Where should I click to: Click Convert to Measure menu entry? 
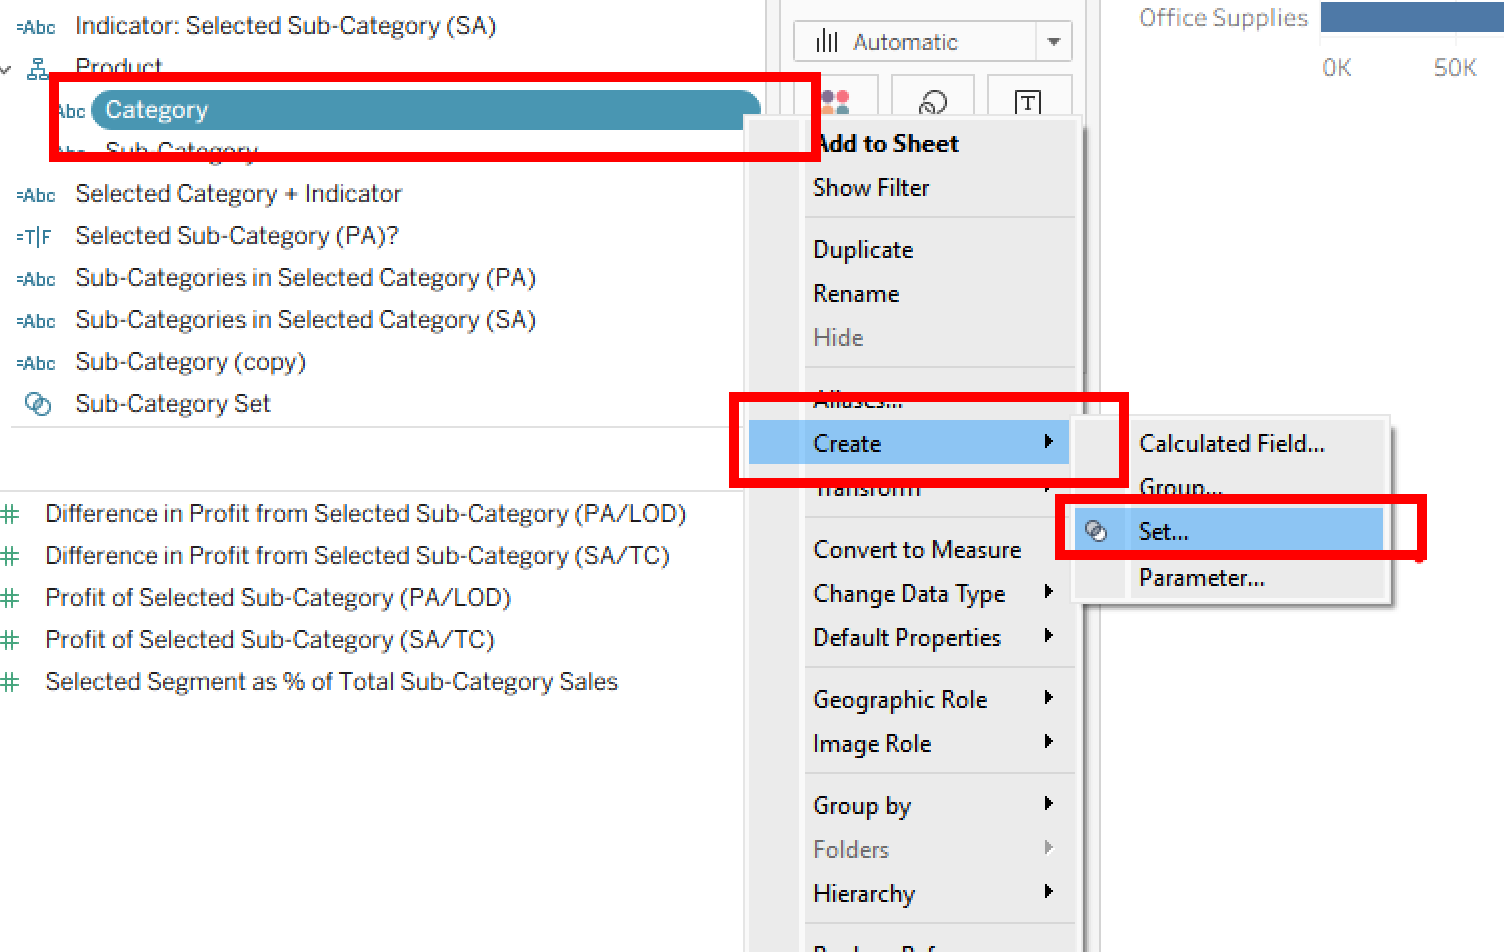(917, 550)
